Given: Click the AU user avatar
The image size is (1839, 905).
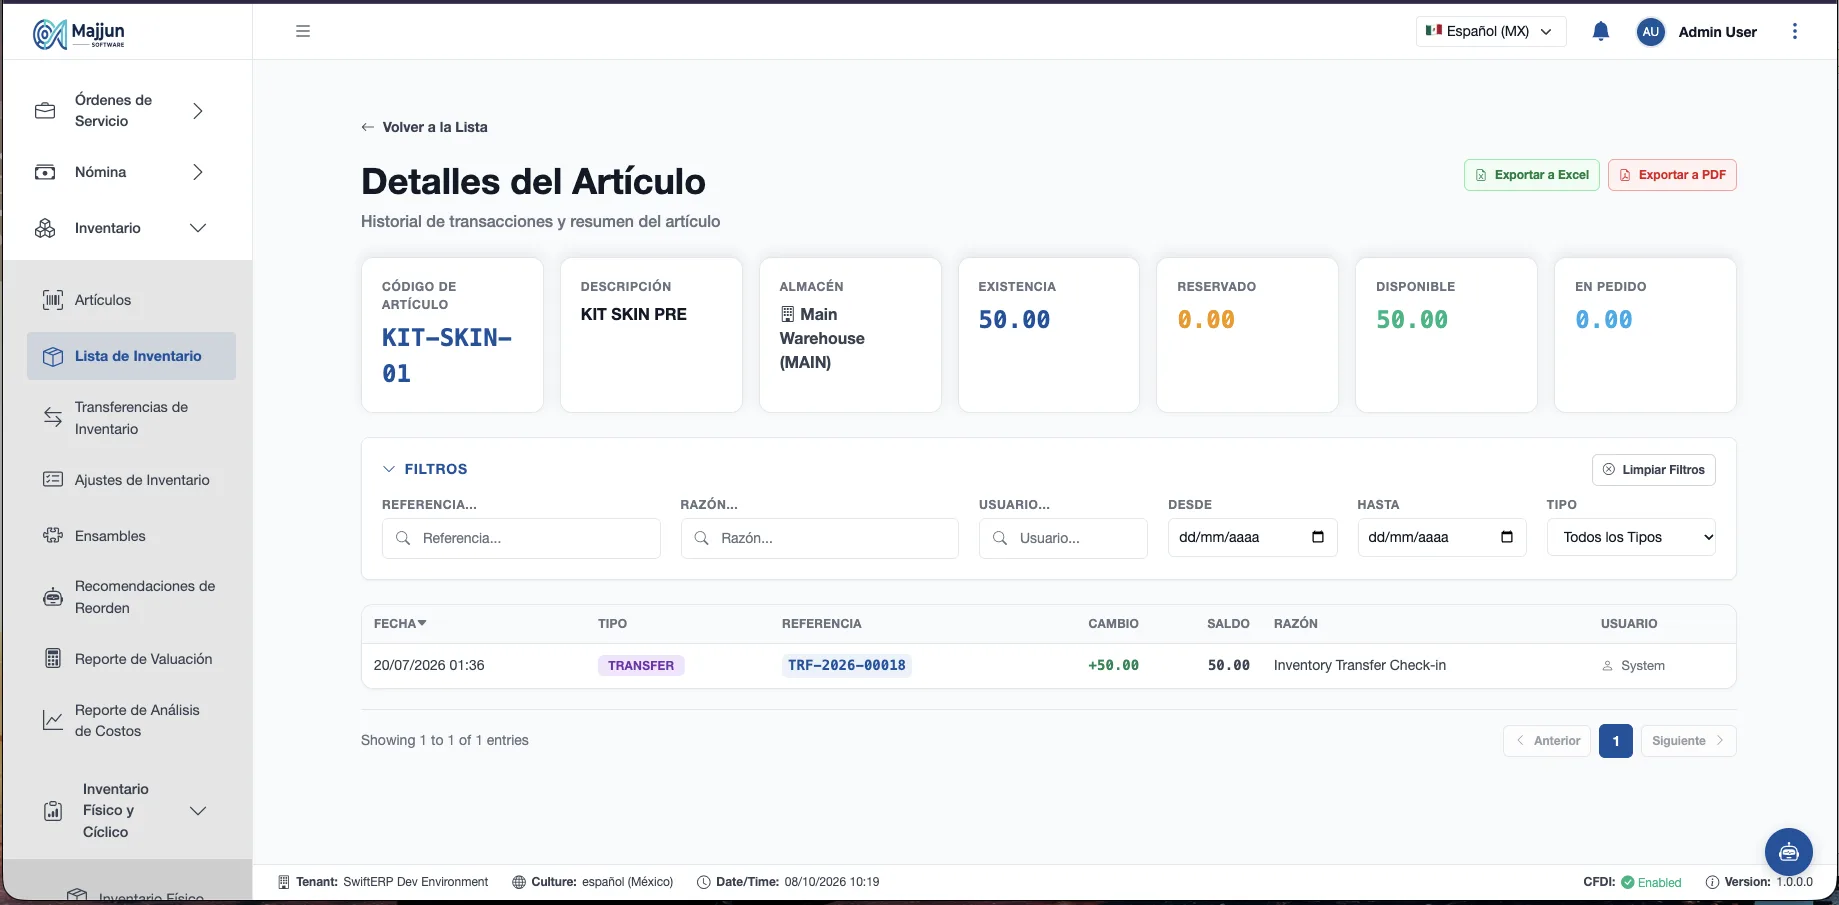Looking at the screenshot, I should point(1650,31).
